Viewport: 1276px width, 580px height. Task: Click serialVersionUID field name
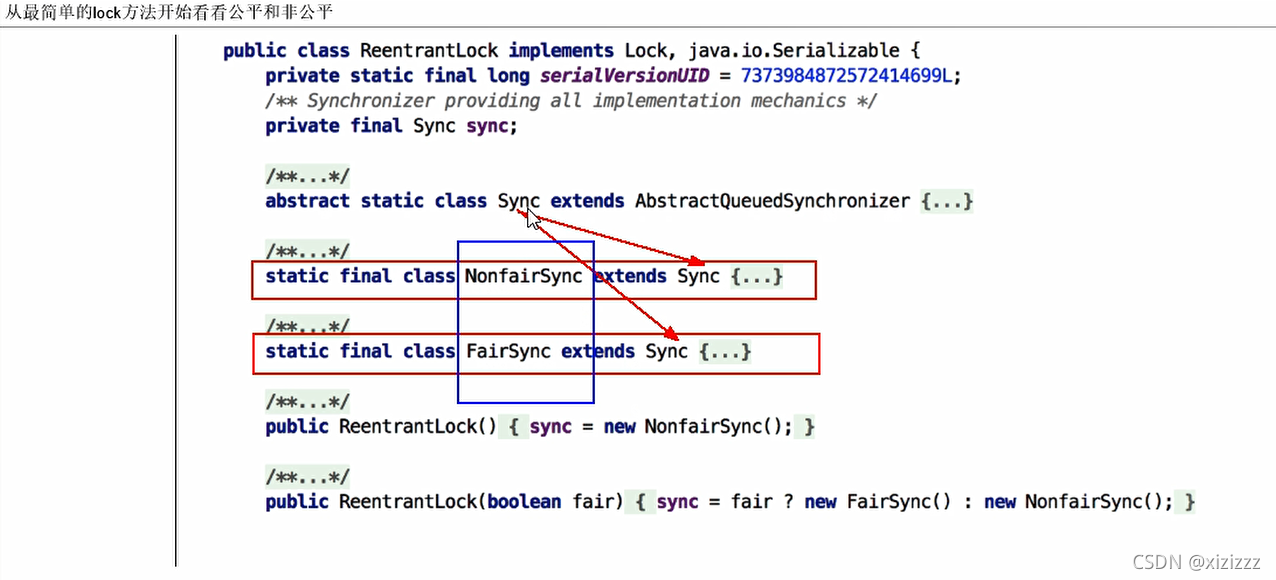(624, 76)
